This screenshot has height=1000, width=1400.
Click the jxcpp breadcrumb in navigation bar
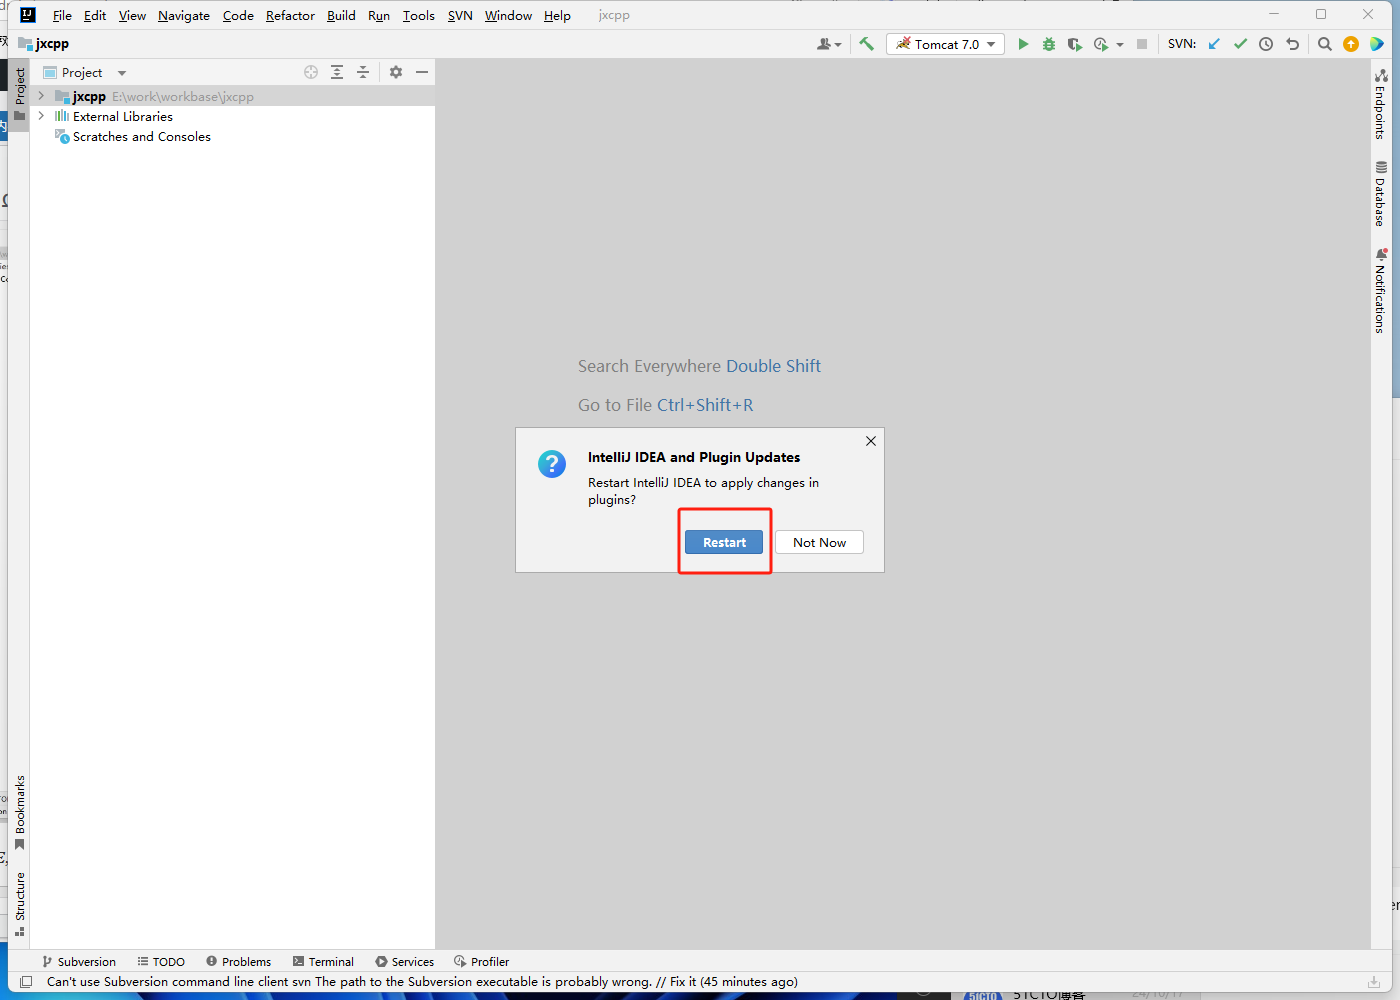44,44
